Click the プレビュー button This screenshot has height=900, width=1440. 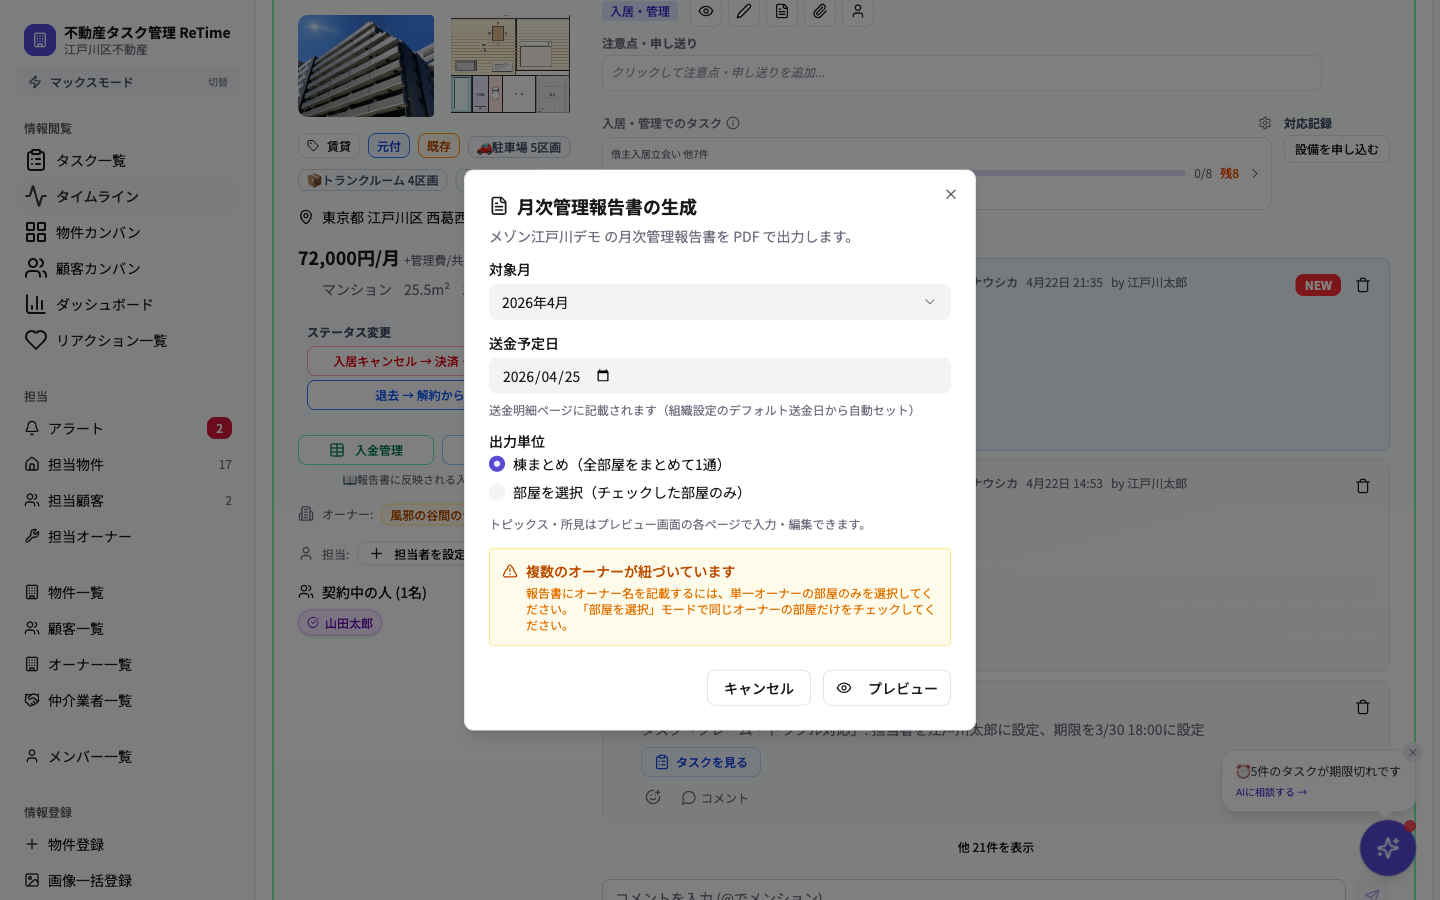coord(887,688)
